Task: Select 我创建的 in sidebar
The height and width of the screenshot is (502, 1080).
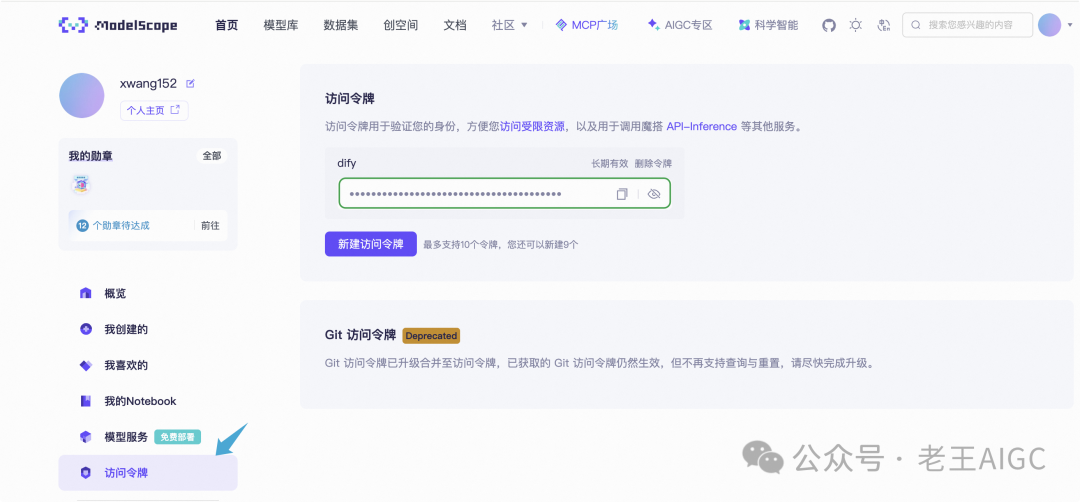Action: [148, 329]
